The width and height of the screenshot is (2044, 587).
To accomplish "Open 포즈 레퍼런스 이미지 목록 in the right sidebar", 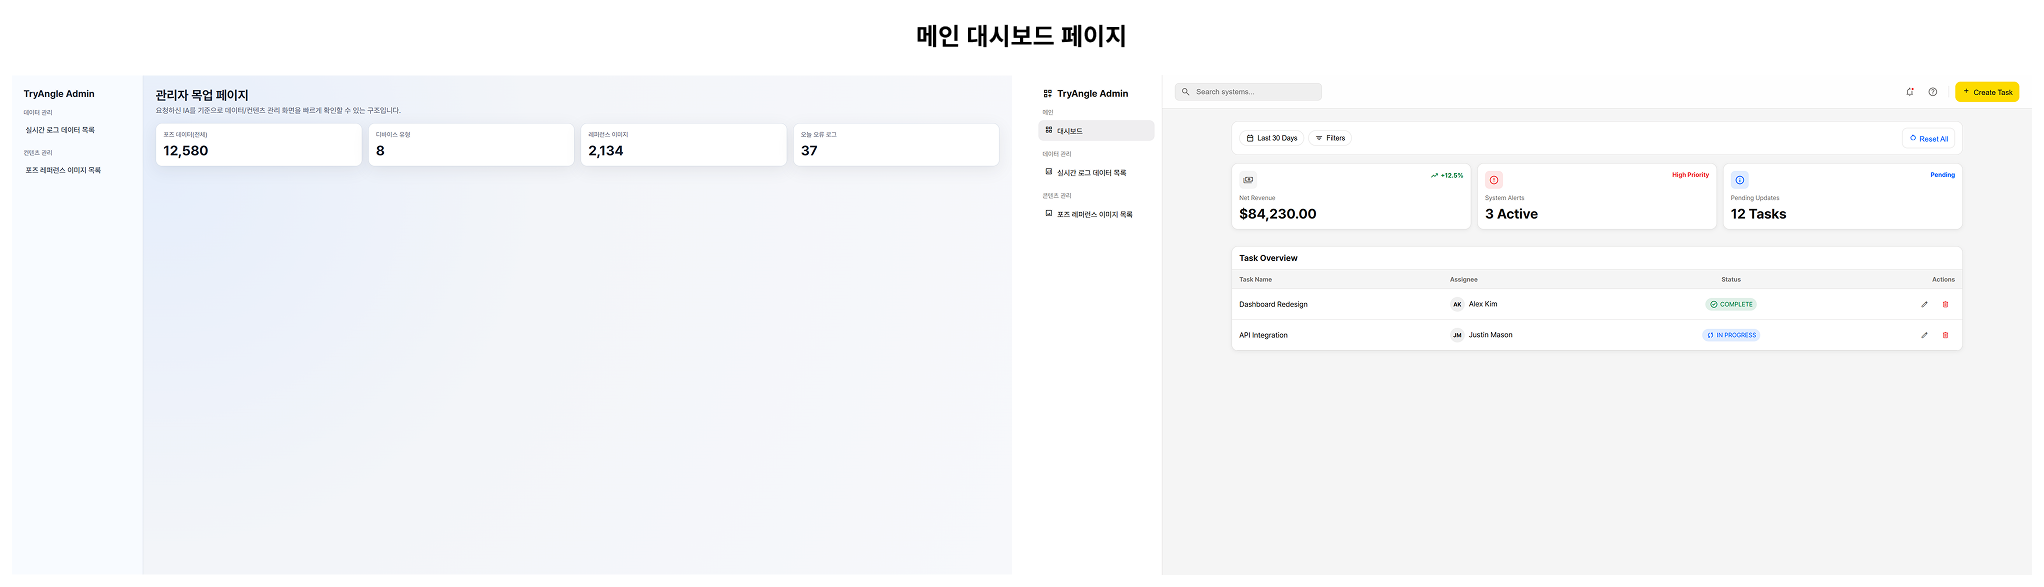I will pyautogui.click(x=1089, y=215).
